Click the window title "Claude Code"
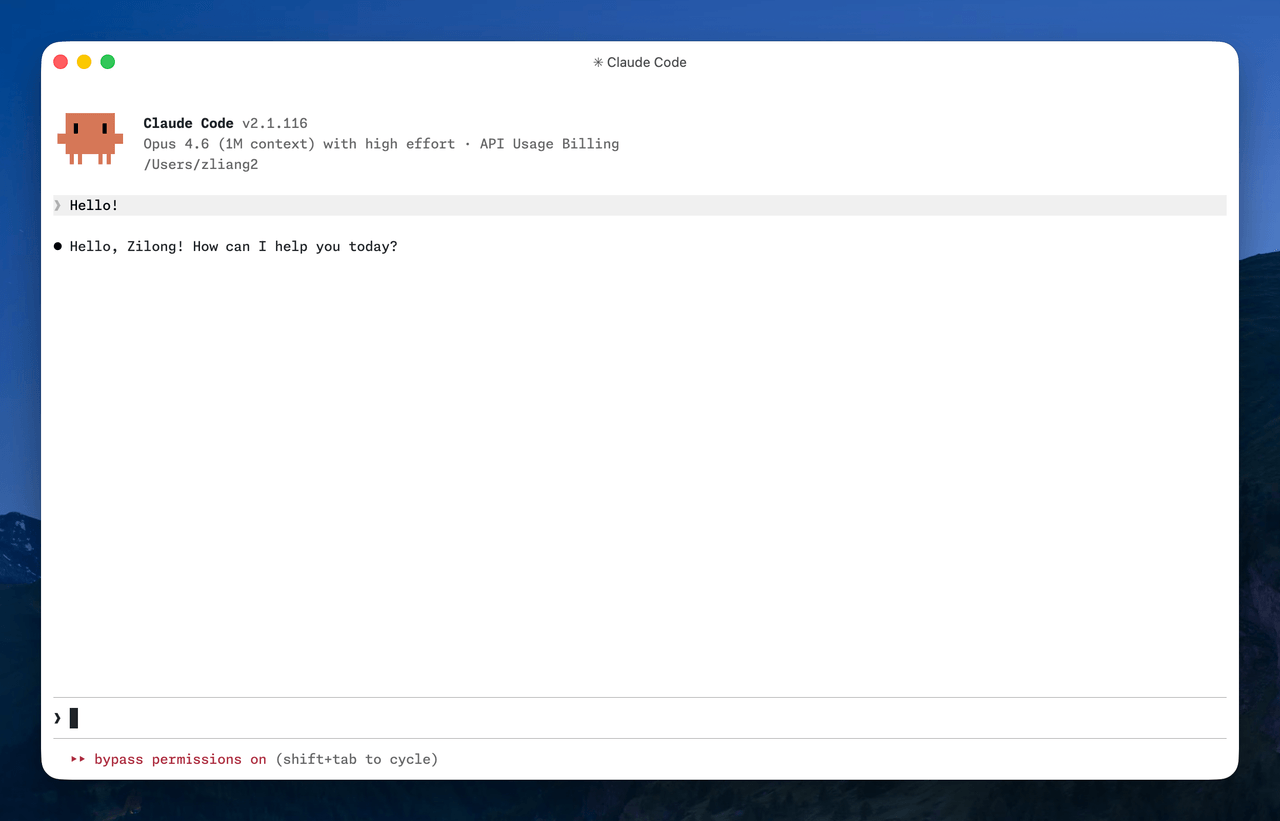The height and width of the screenshot is (821, 1280). (647, 62)
